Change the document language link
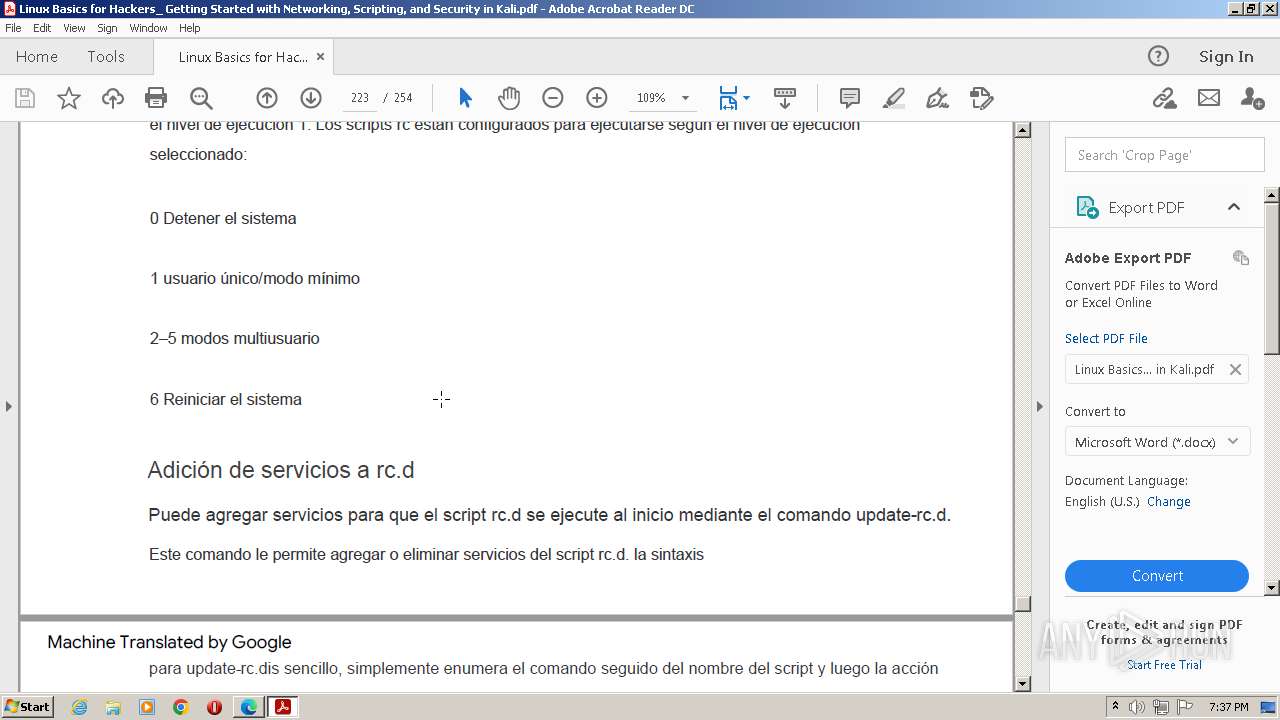The width and height of the screenshot is (1280, 720). 1169,502
